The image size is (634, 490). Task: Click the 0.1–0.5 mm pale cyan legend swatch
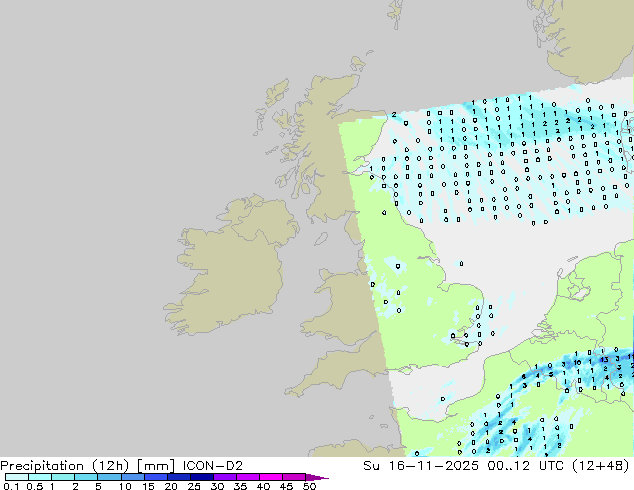click(x=17, y=477)
